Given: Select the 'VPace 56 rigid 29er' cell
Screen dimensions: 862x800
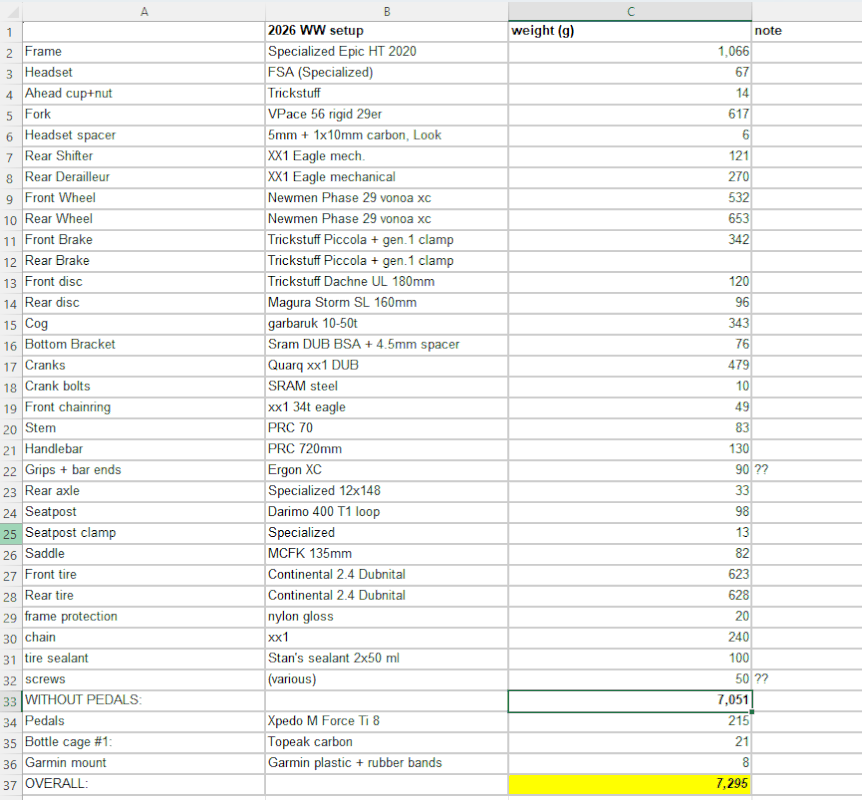Looking at the screenshot, I should click(386, 115).
